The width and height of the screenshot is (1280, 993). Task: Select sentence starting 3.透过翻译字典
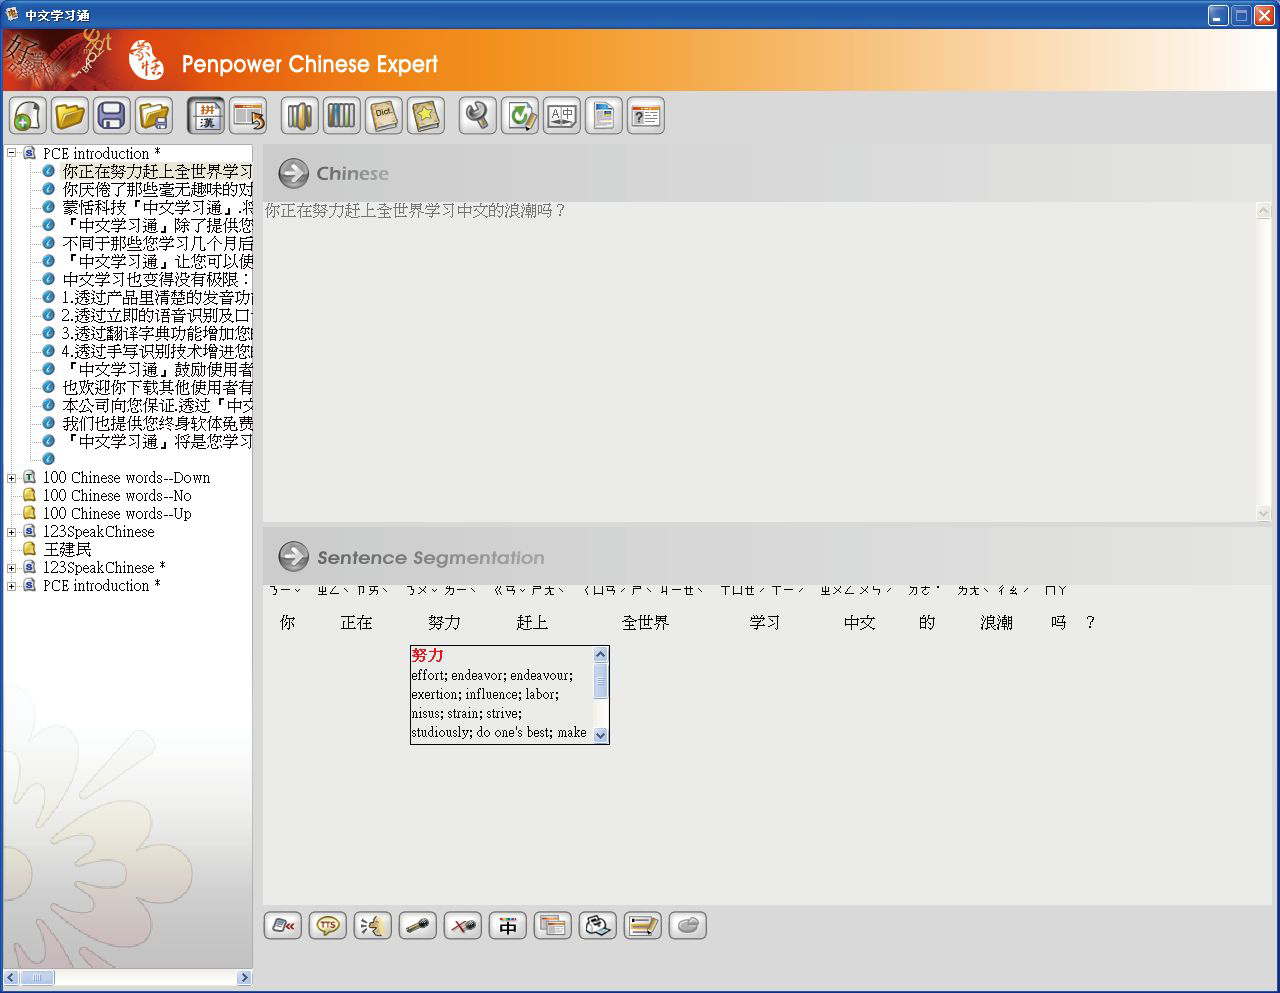coord(157,333)
